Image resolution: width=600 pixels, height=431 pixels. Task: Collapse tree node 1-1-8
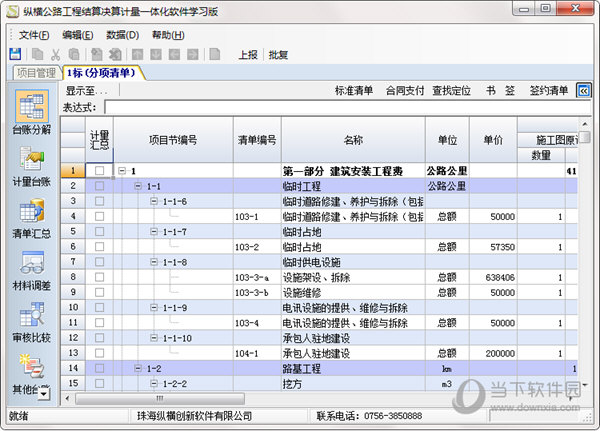click(154, 262)
